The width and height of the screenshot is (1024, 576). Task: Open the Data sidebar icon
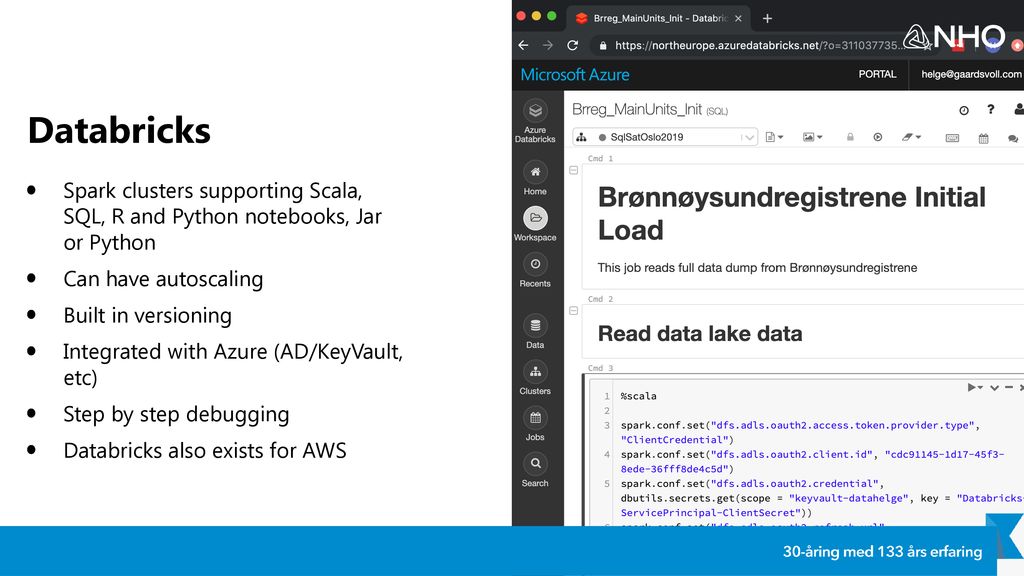coord(535,325)
